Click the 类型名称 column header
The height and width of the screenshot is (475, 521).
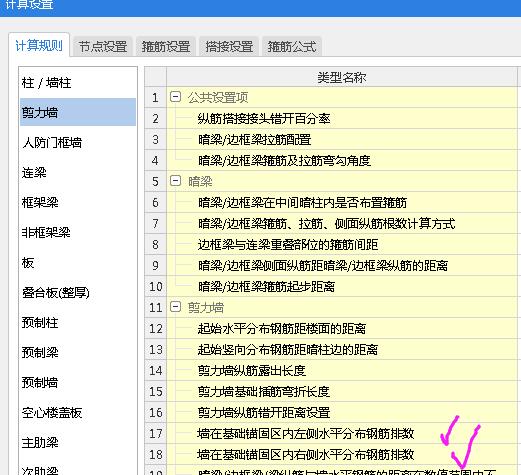[342, 77]
